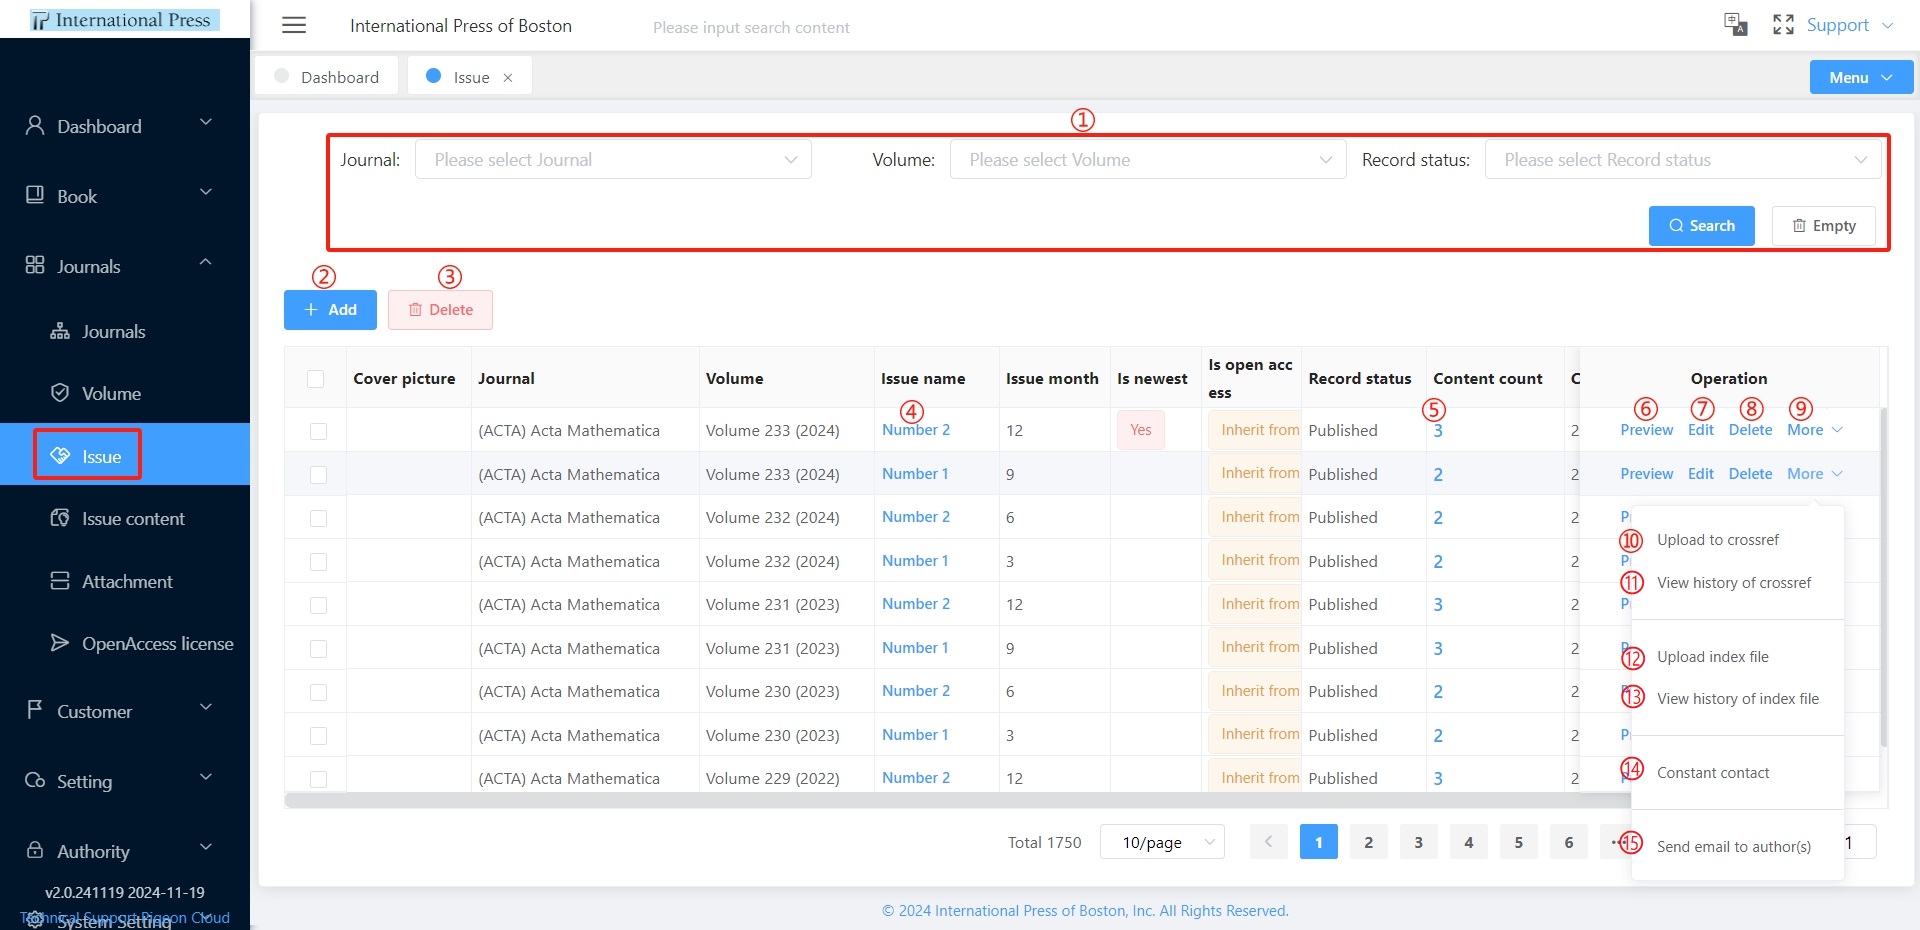Screen dimensions: 1920x930
Task: Select Upload to crossref menu item
Action: (1717, 540)
